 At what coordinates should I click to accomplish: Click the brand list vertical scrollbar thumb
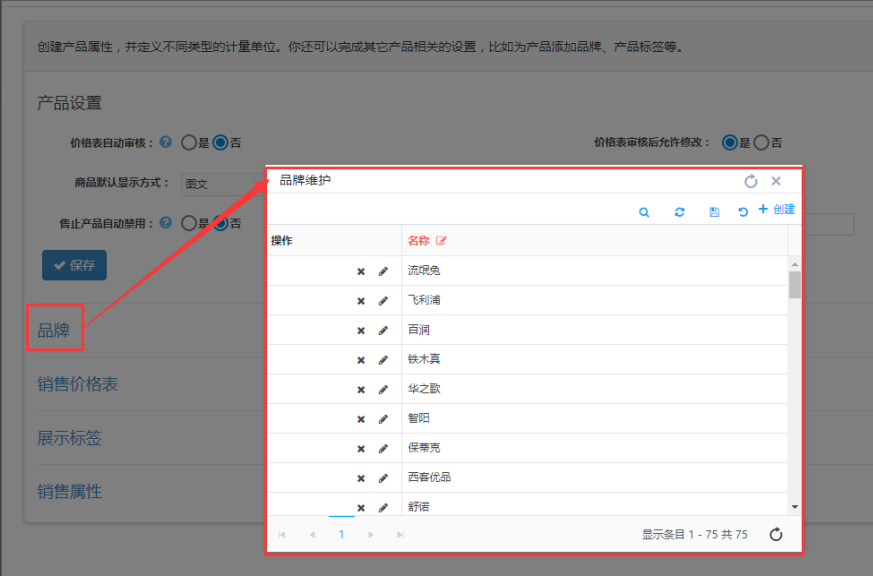pos(794,285)
